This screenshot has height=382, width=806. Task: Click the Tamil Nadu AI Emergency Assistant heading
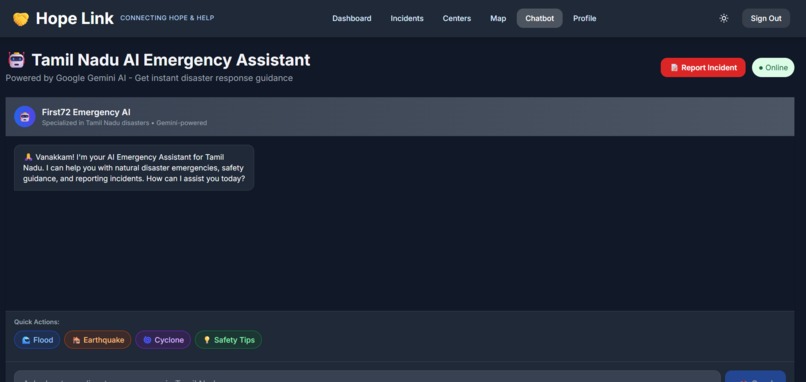[171, 60]
